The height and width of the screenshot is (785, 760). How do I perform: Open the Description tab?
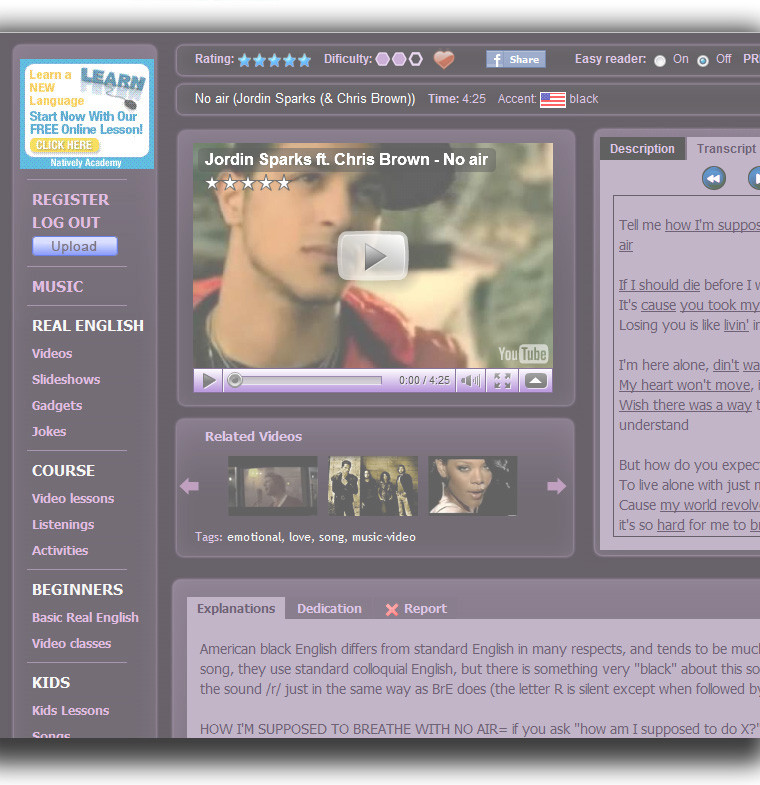tap(642, 149)
